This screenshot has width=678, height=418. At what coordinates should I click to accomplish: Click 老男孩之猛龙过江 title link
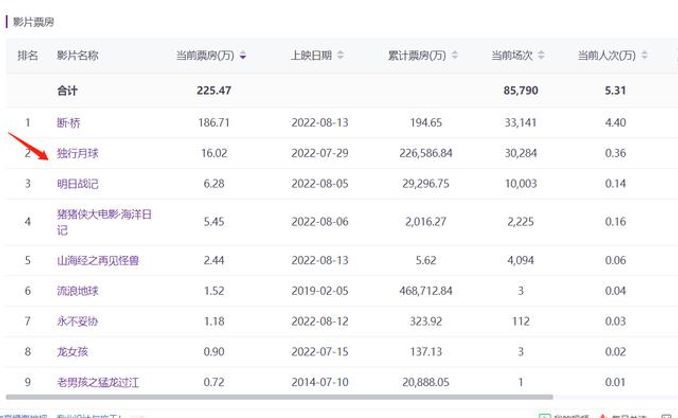click(97, 382)
